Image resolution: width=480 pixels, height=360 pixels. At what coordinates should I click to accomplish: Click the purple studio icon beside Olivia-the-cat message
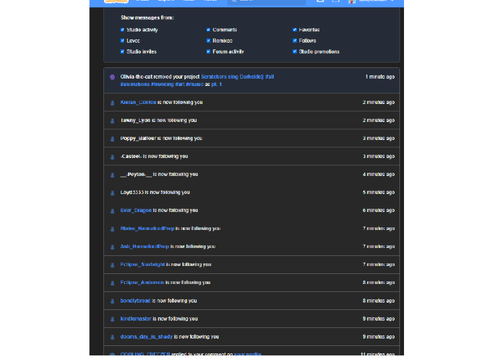(112, 77)
